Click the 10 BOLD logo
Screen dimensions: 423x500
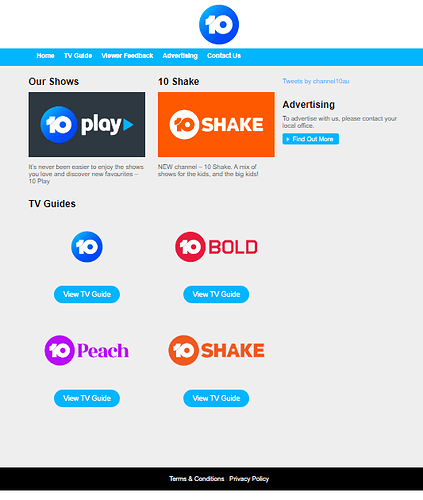(x=216, y=247)
